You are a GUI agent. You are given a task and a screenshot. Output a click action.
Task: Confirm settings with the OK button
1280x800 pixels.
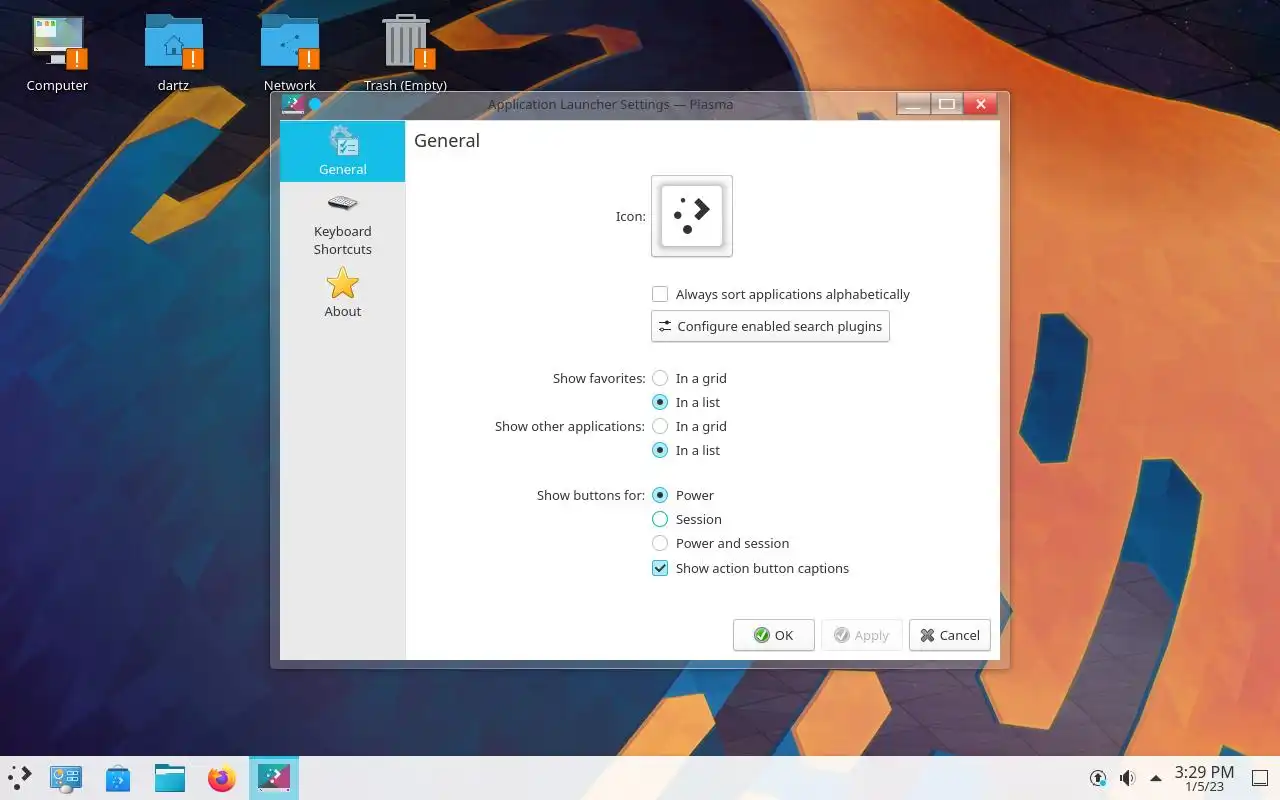tap(774, 635)
